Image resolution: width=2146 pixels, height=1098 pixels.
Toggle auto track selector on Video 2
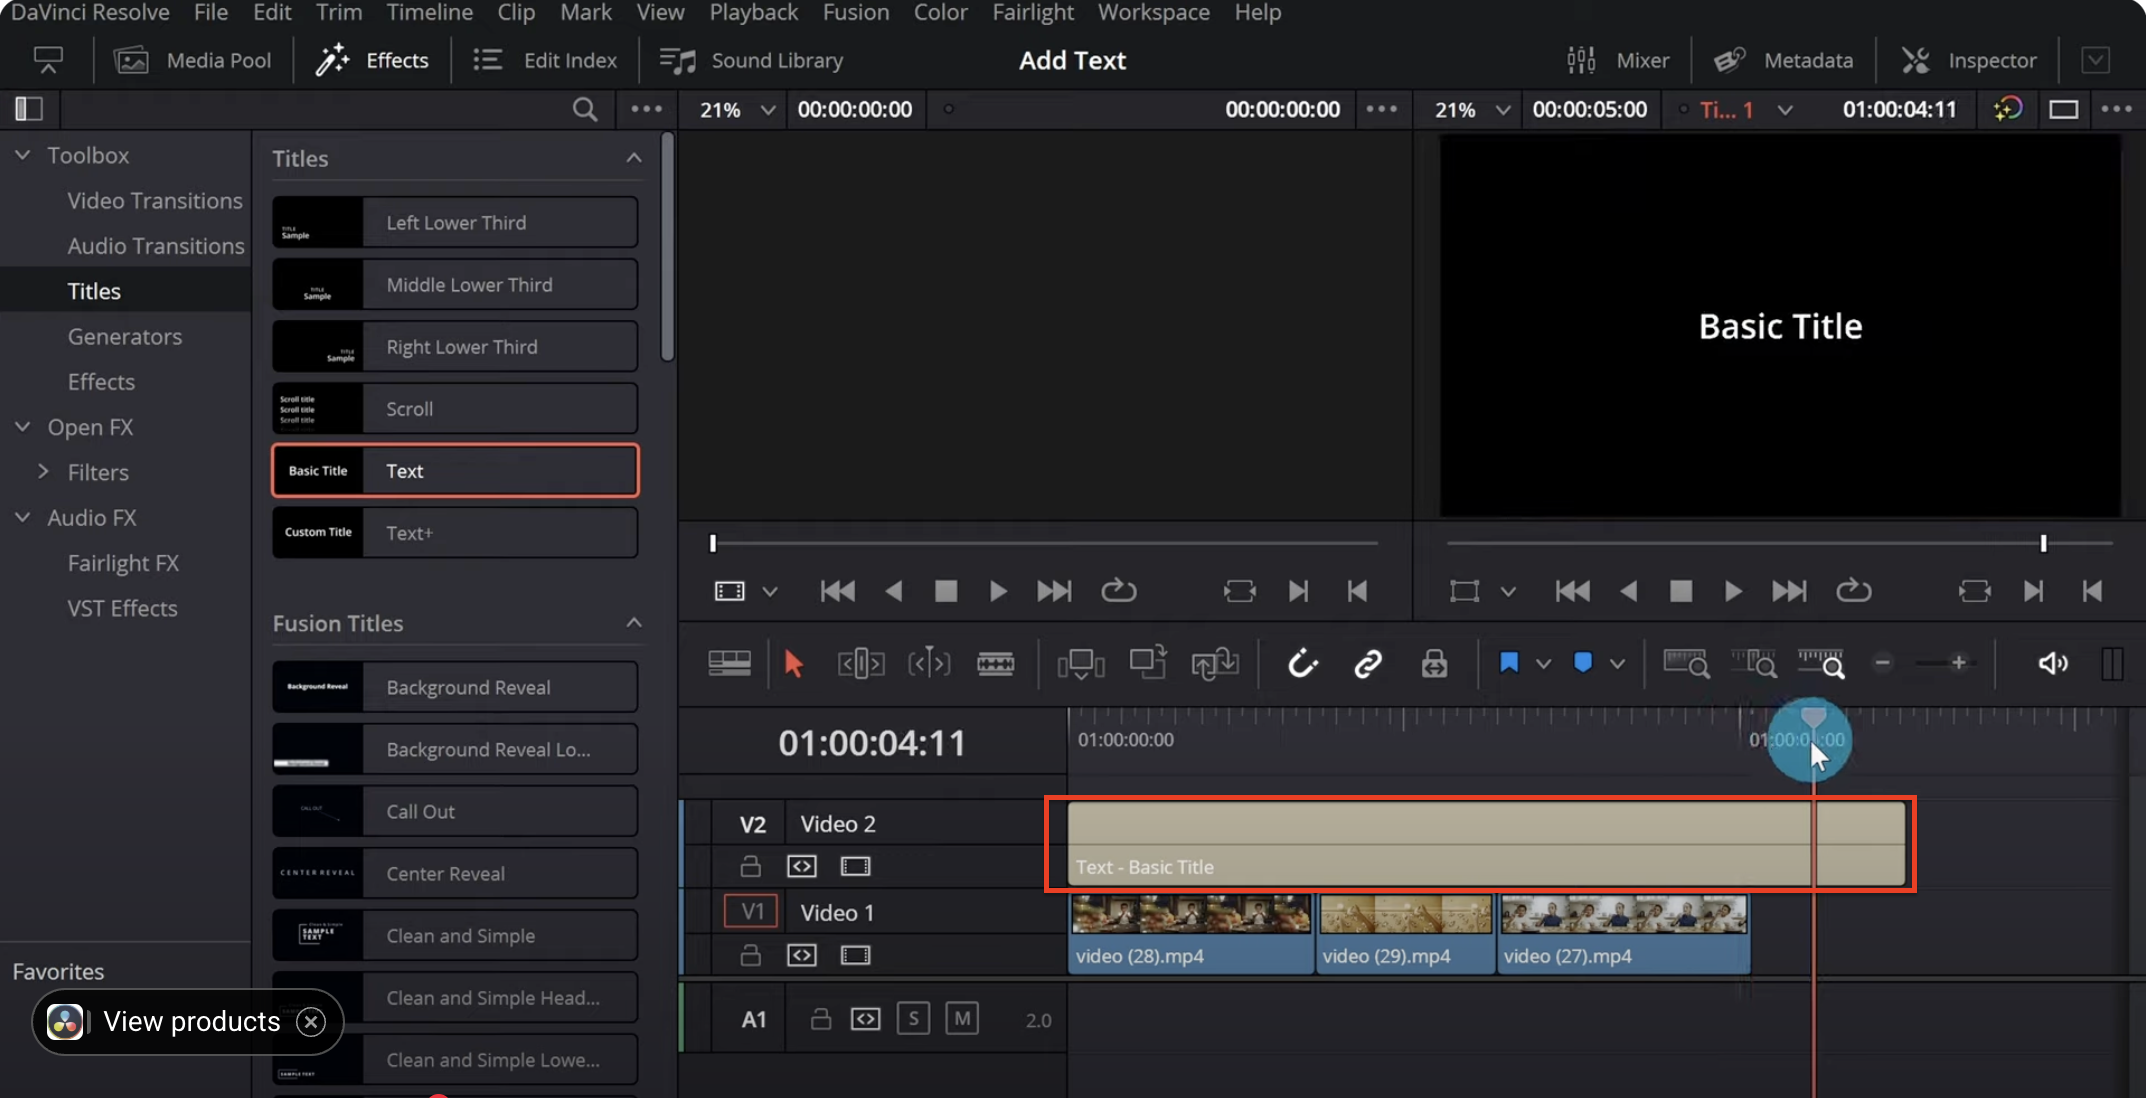pos(802,866)
